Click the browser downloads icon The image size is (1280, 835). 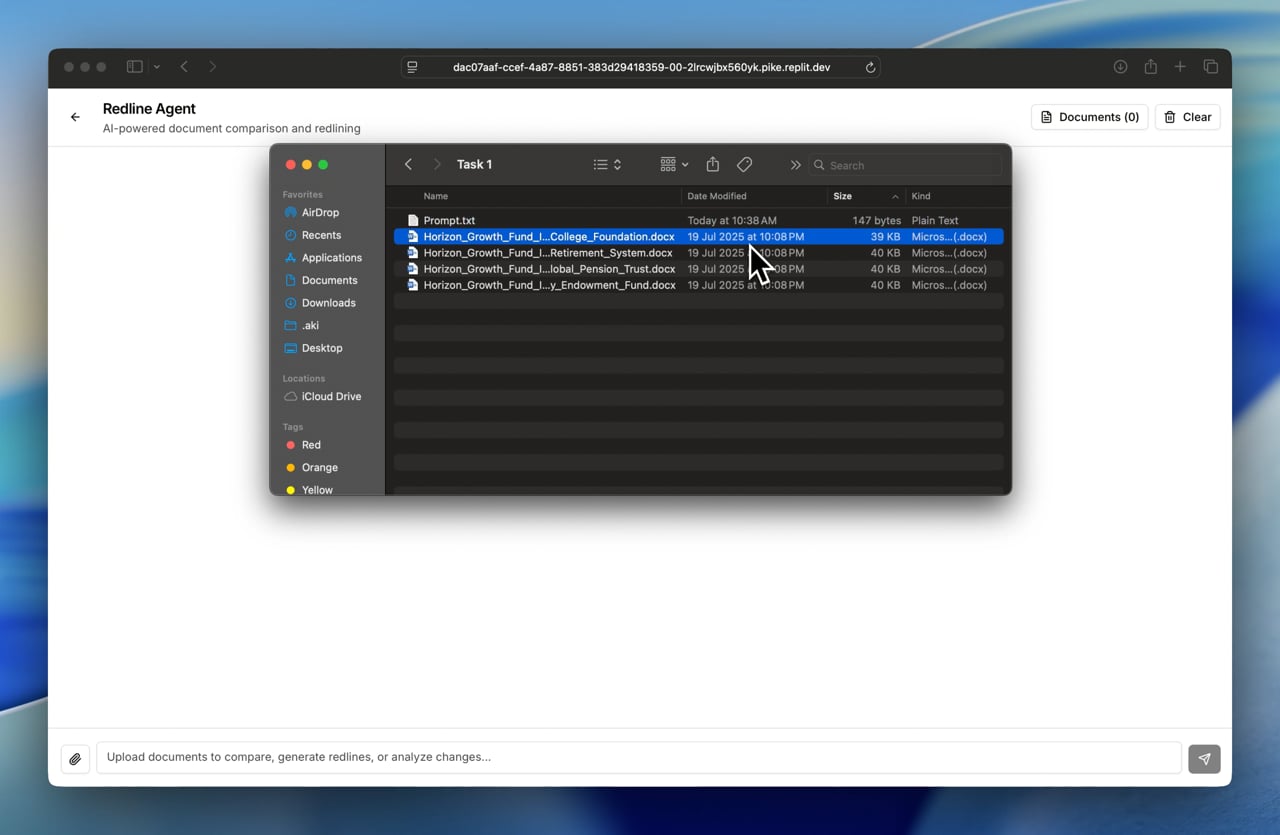pyautogui.click(x=1121, y=67)
